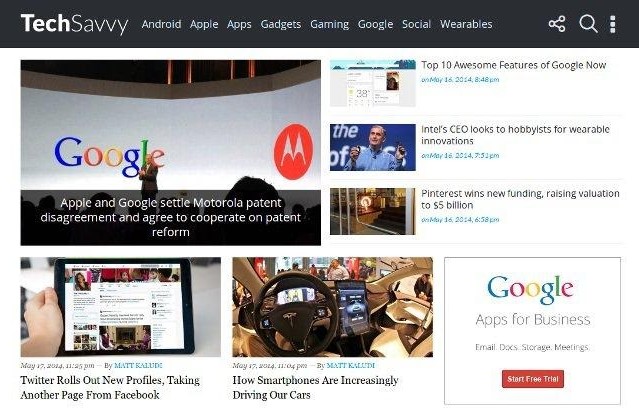Screen dimensions: 639x413
Task: Open the Apple category menu item
Action: (x=204, y=24)
